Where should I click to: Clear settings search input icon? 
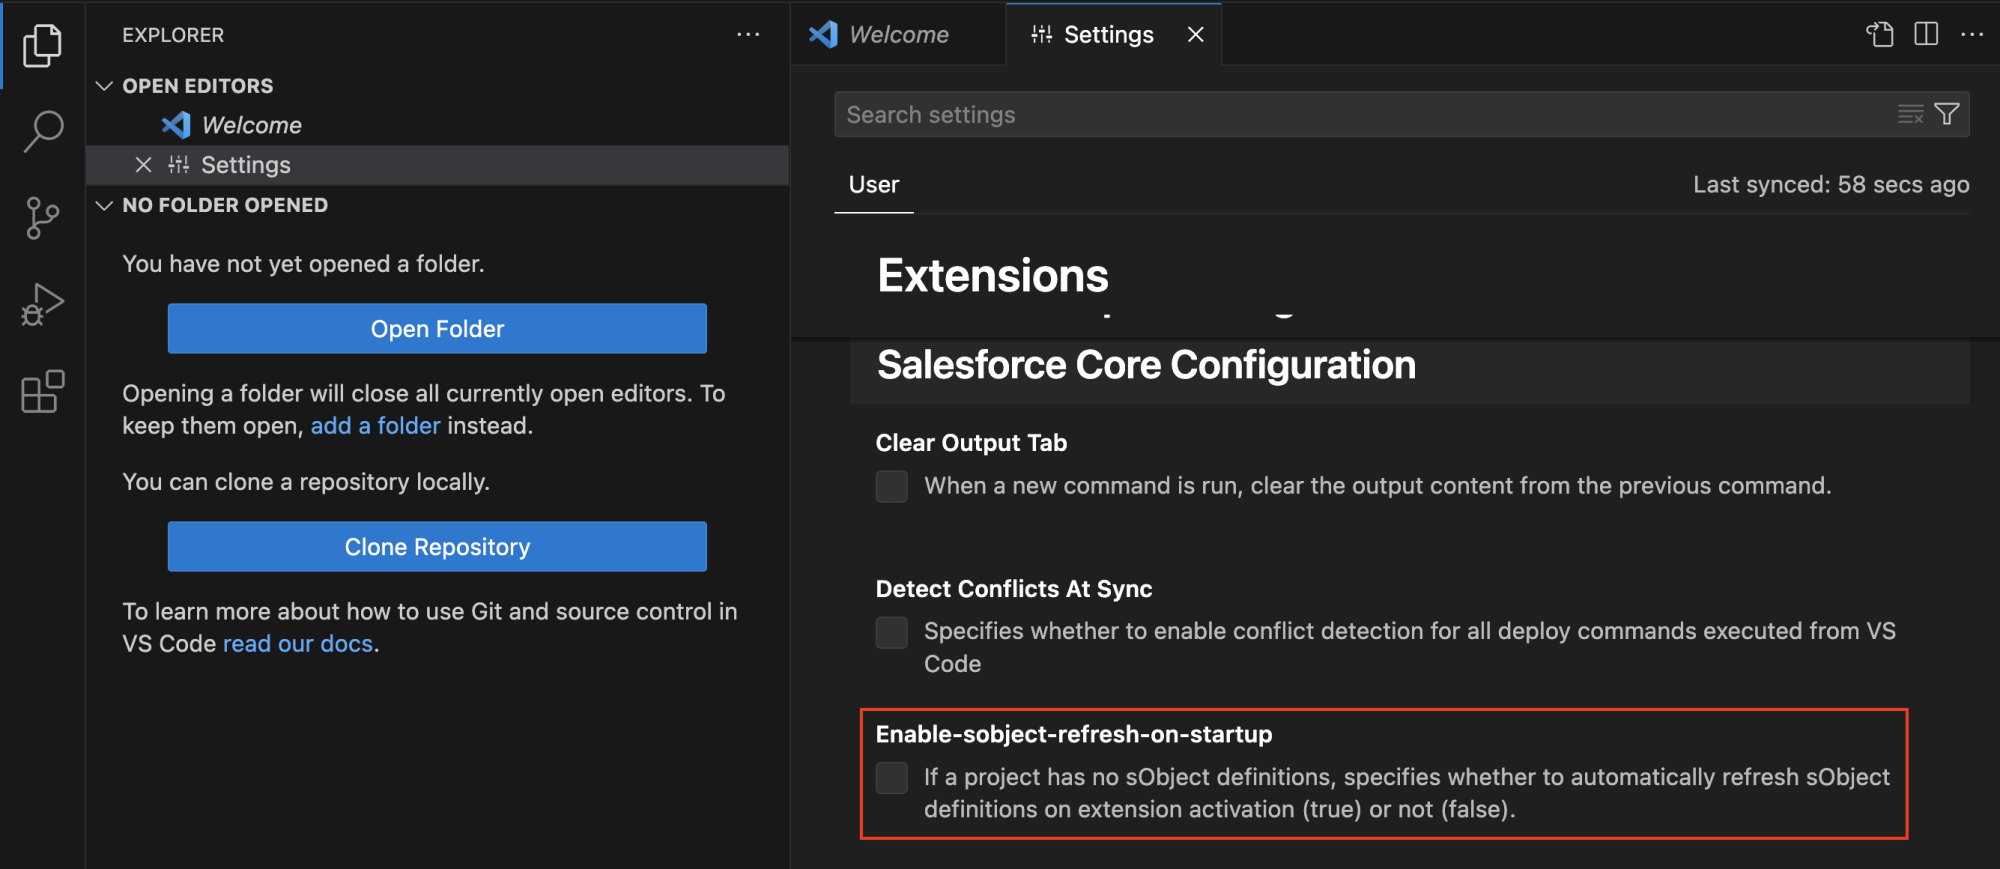point(1910,114)
